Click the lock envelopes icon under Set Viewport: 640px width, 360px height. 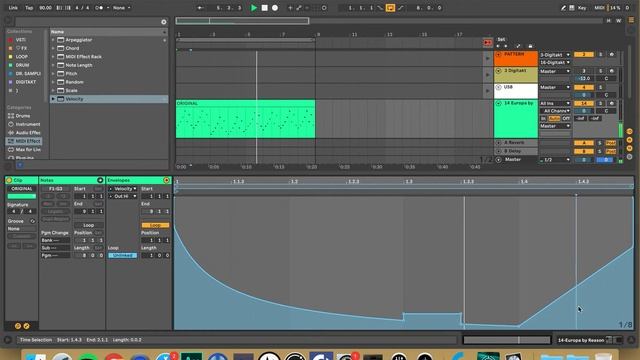530,46
